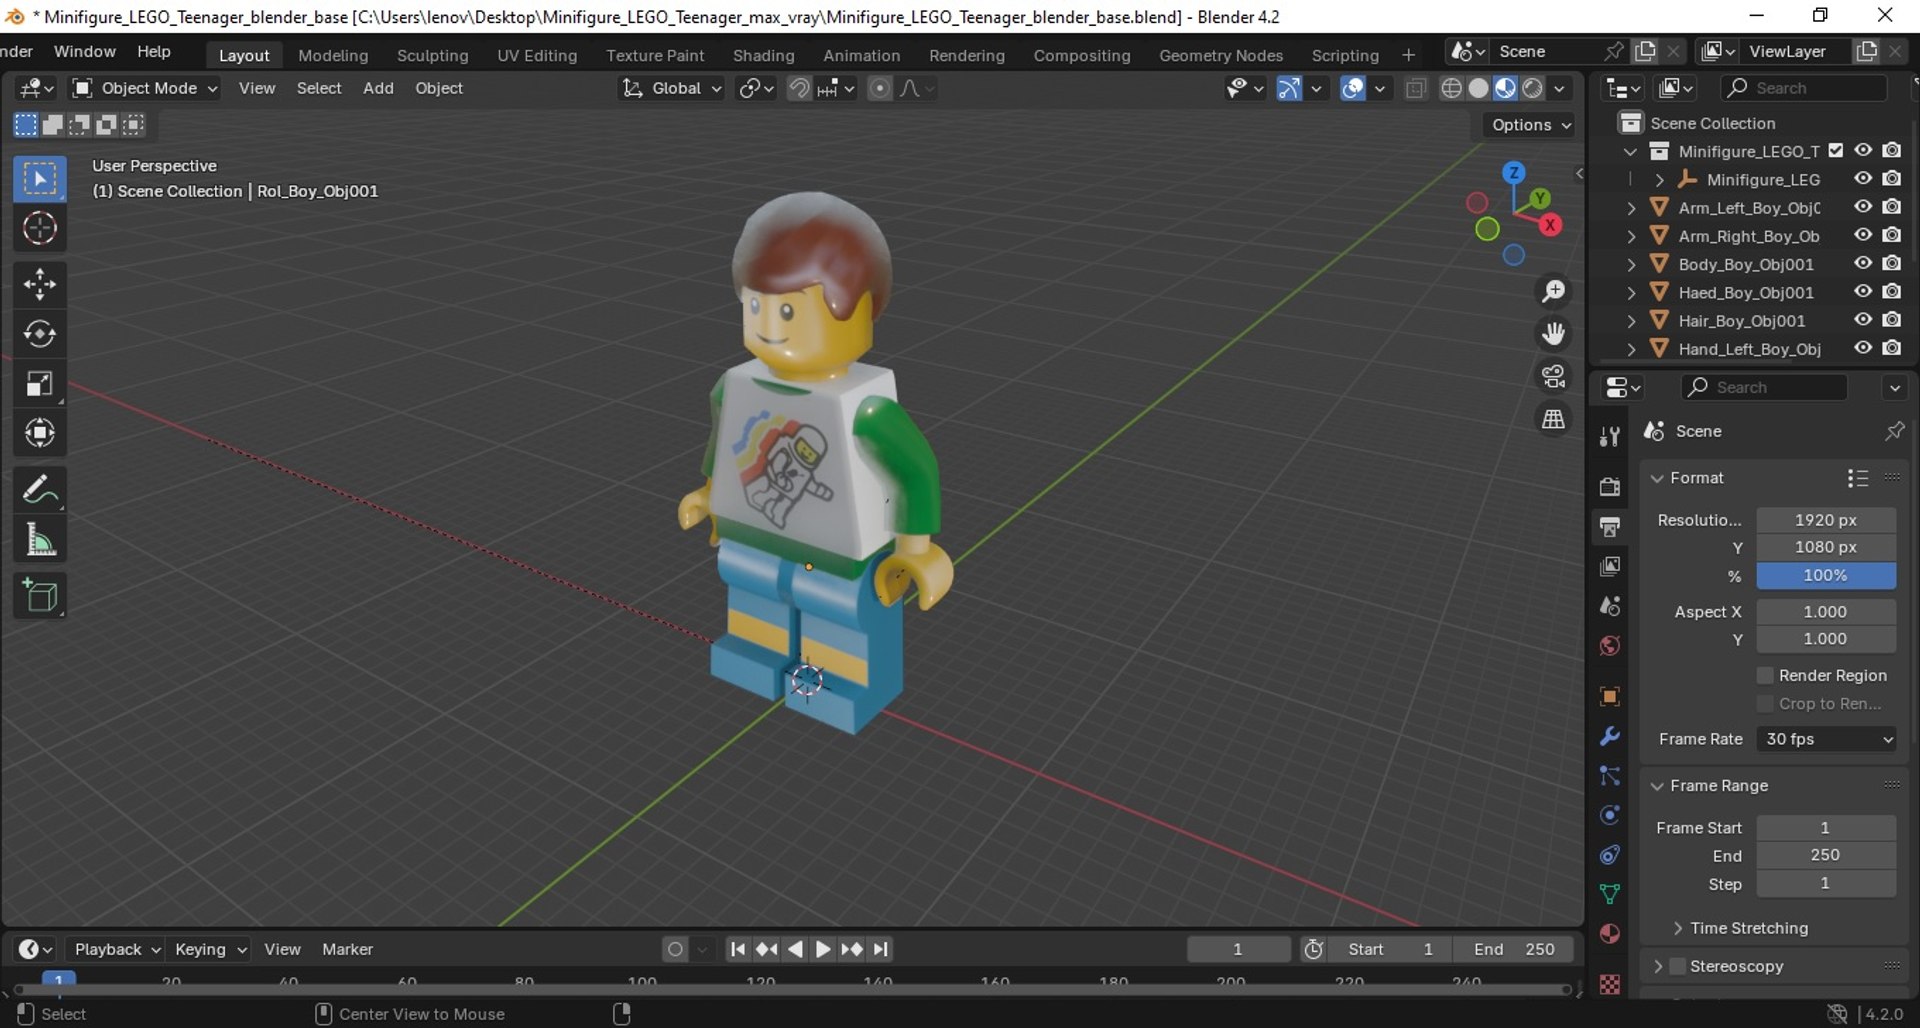
Task: Select the Scale tool
Action: point(40,384)
